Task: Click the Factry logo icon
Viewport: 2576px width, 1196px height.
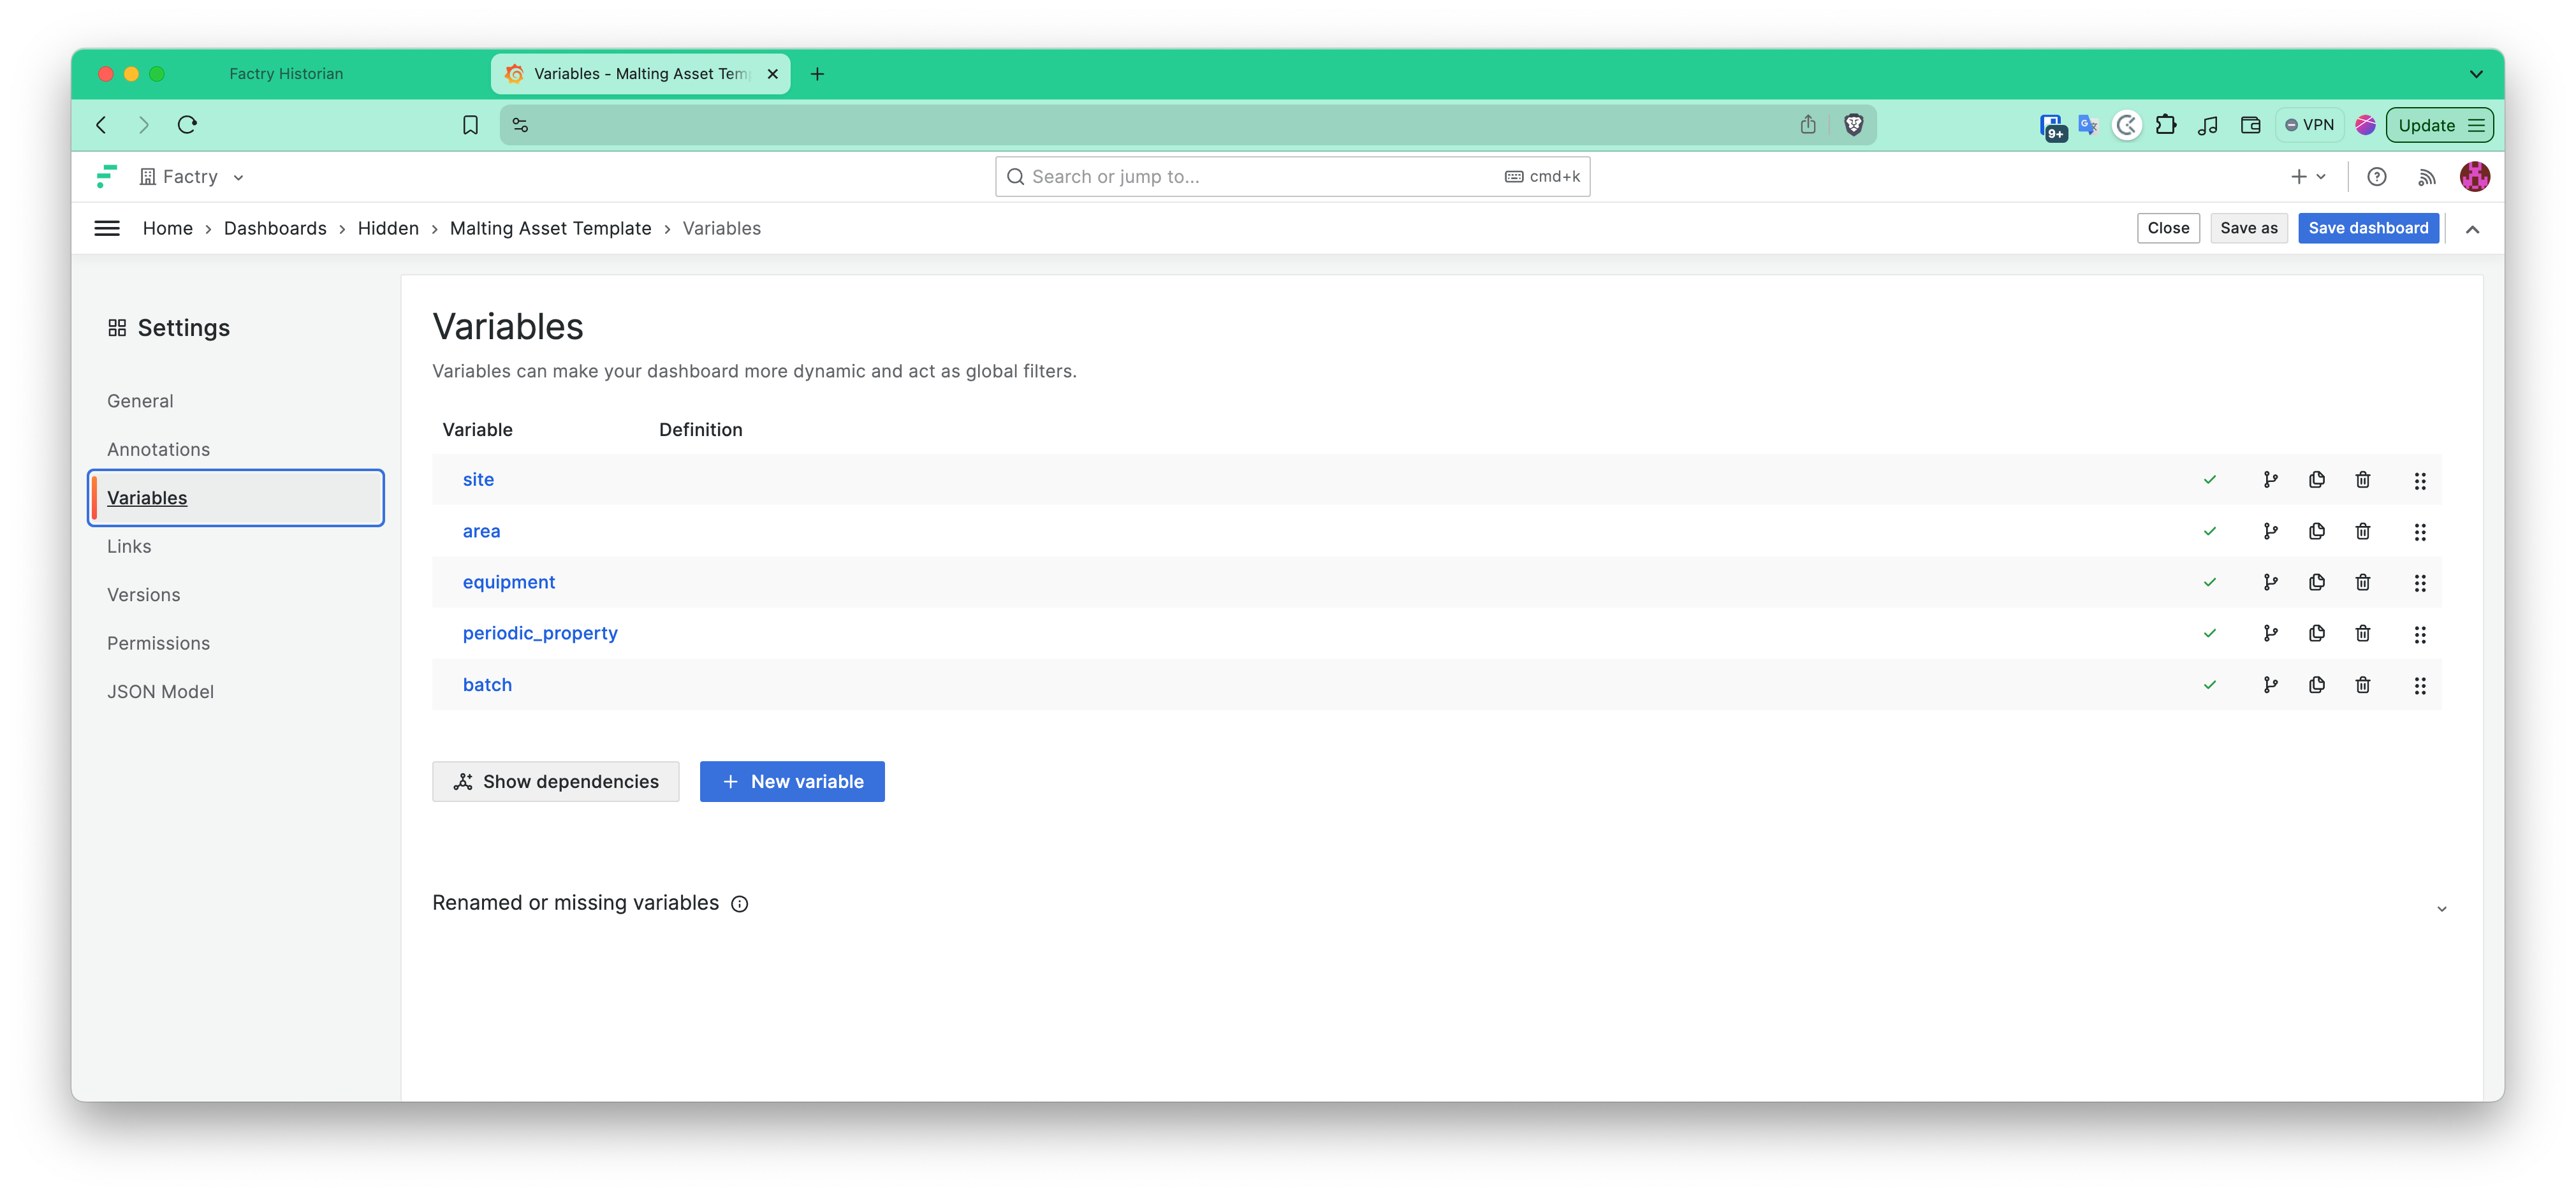Action: tap(107, 176)
